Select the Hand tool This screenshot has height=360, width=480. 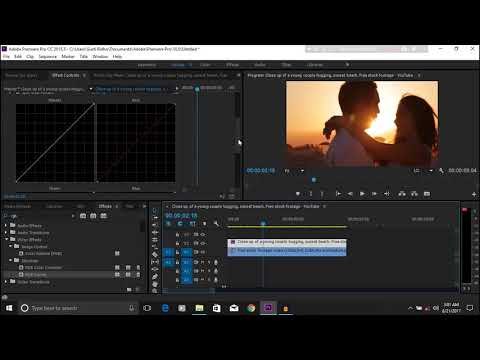coord(155,284)
